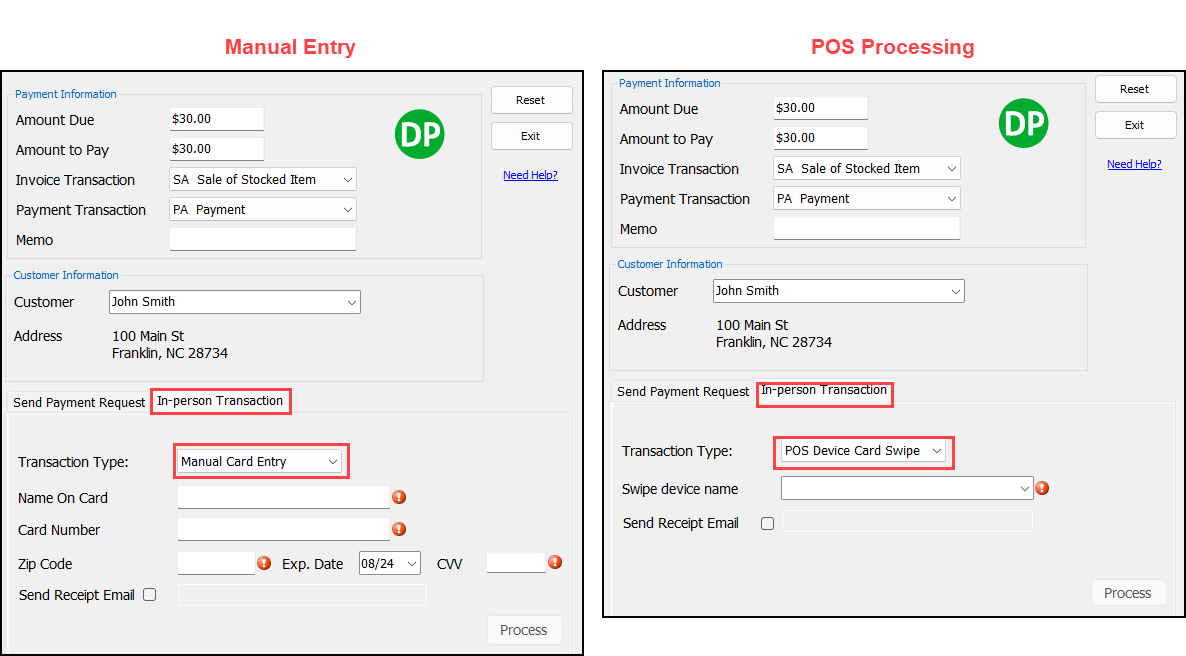Click the warning icon beside the CVV field

coord(555,562)
